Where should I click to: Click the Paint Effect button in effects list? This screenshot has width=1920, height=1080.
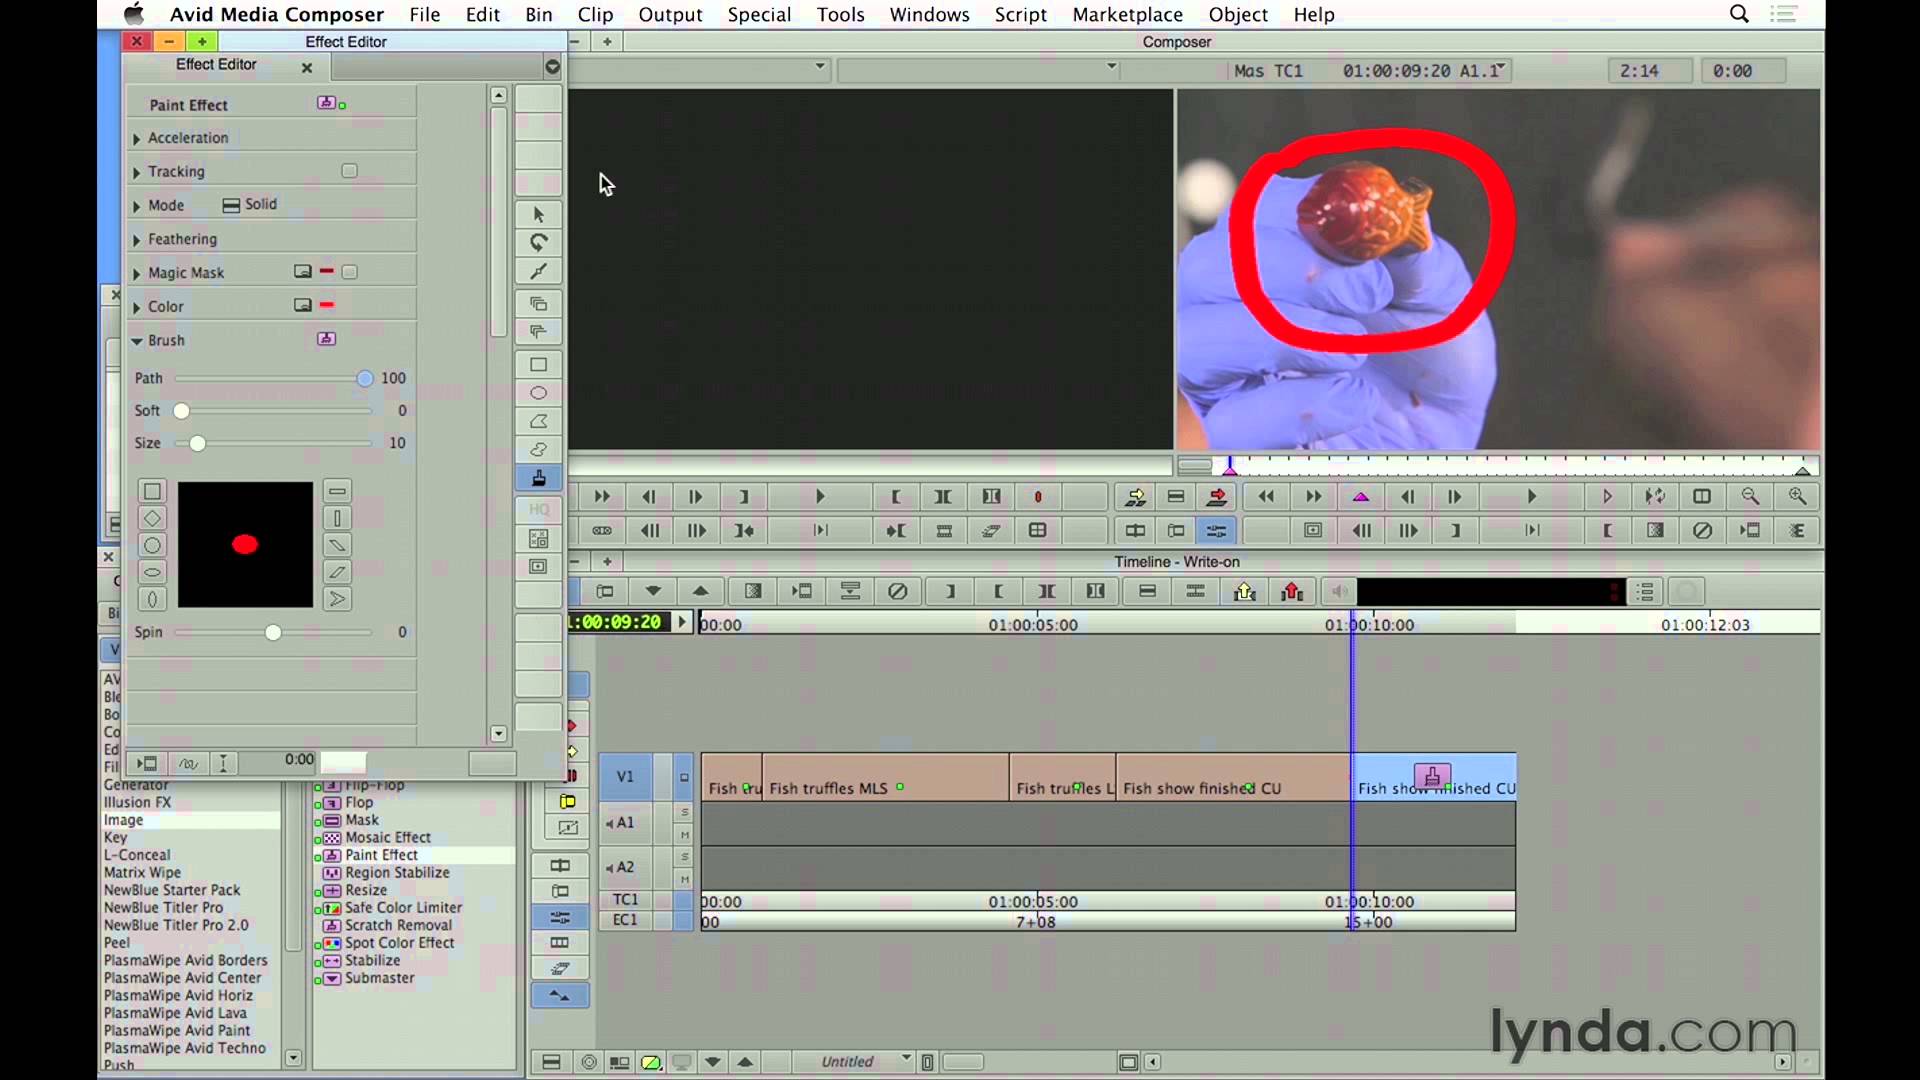pyautogui.click(x=381, y=853)
